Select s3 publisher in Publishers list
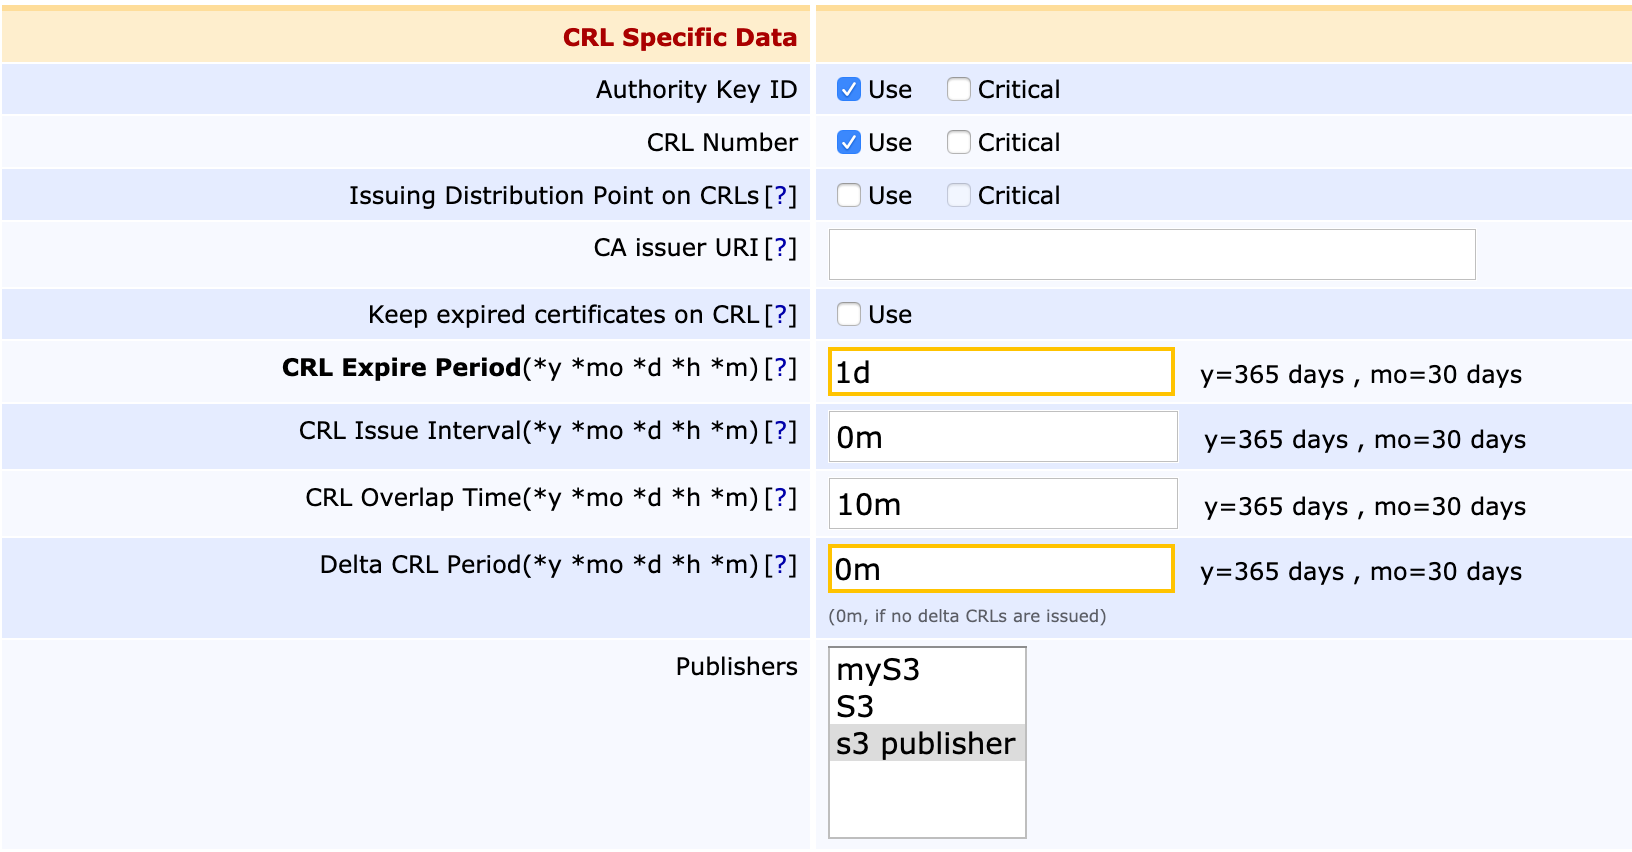The height and width of the screenshot is (852, 1632). point(926,744)
